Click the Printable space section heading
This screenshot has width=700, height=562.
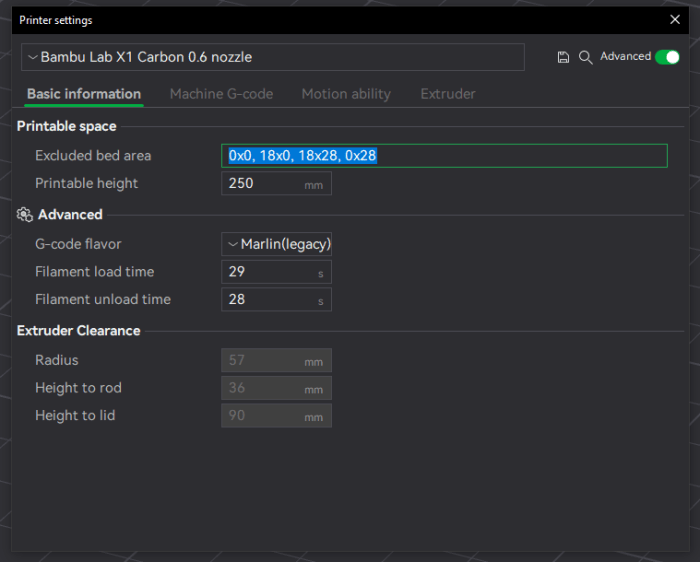[67, 126]
